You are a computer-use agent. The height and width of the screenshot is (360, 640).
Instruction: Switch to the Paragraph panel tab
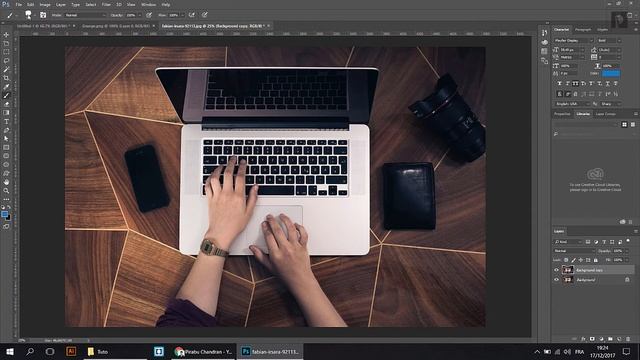click(x=583, y=29)
